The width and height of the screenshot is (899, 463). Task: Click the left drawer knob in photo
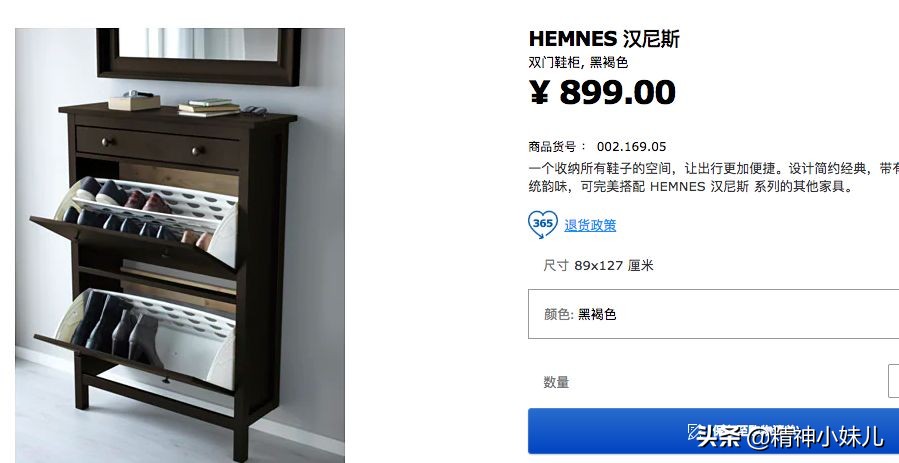(x=105, y=142)
